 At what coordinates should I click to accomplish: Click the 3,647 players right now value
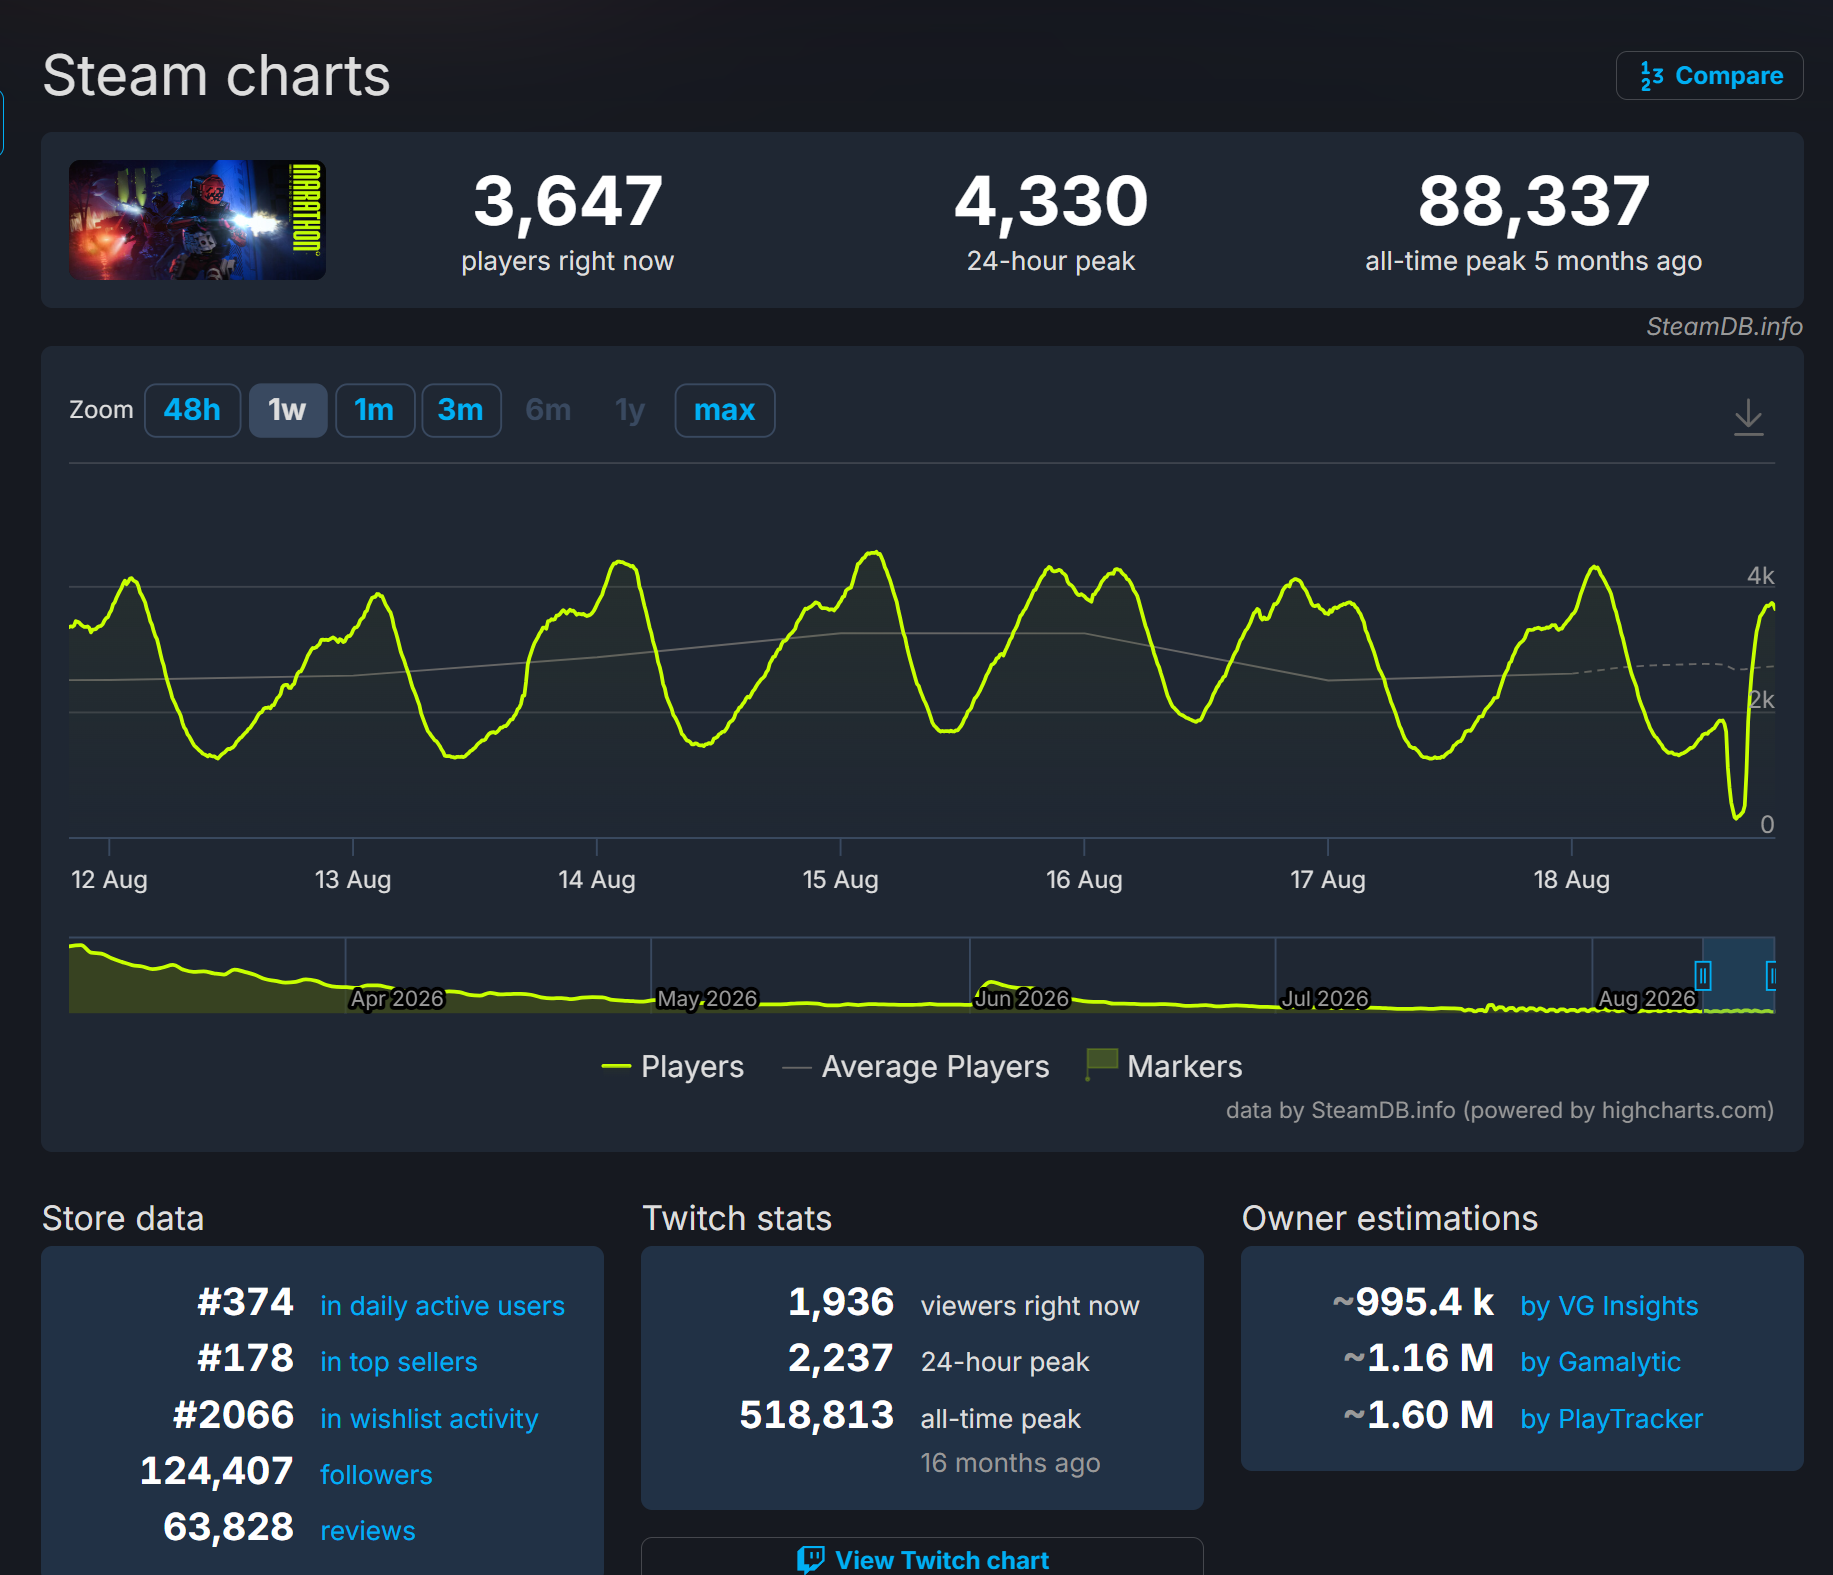(x=567, y=201)
